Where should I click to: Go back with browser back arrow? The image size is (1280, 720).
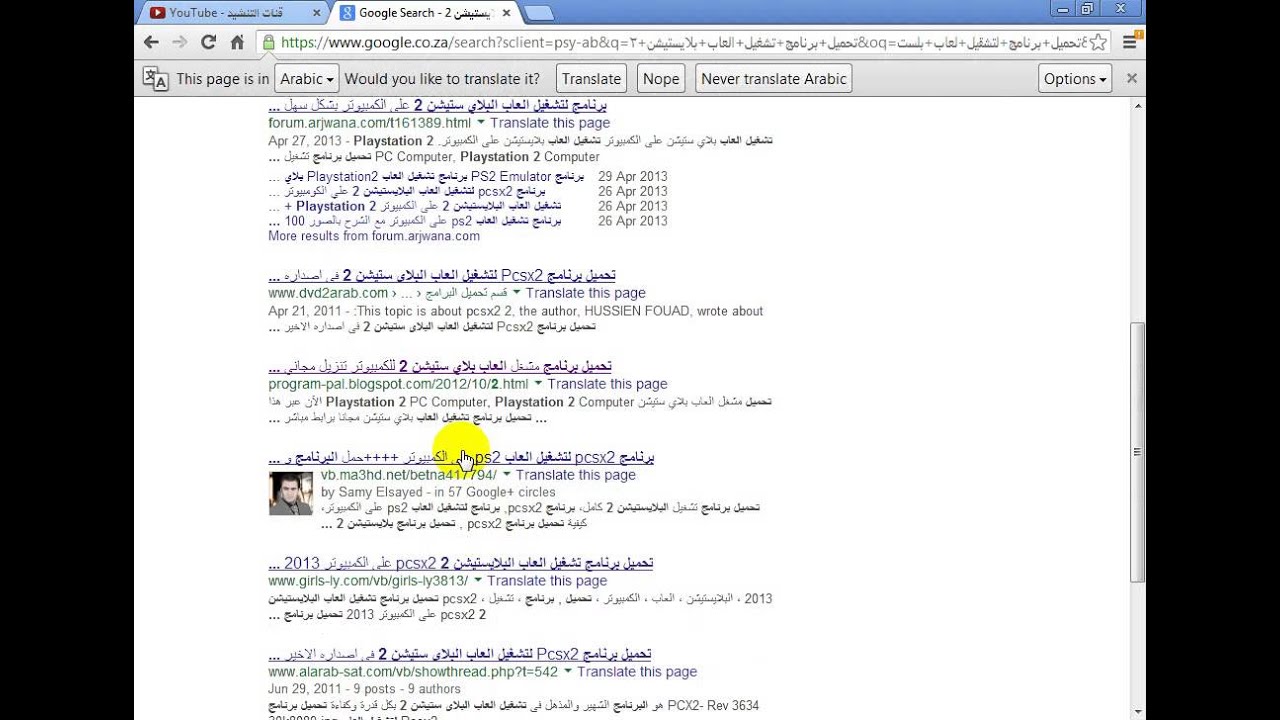(151, 42)
